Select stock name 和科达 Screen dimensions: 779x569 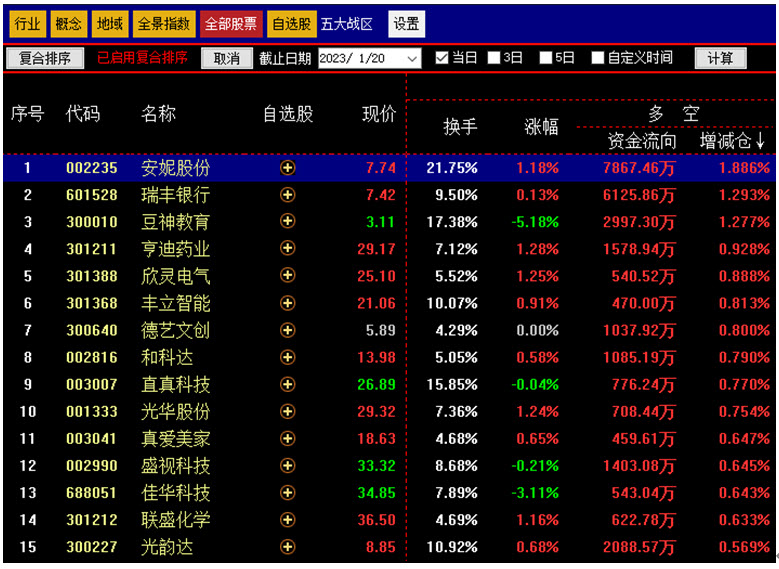click(x=167, y=357)
